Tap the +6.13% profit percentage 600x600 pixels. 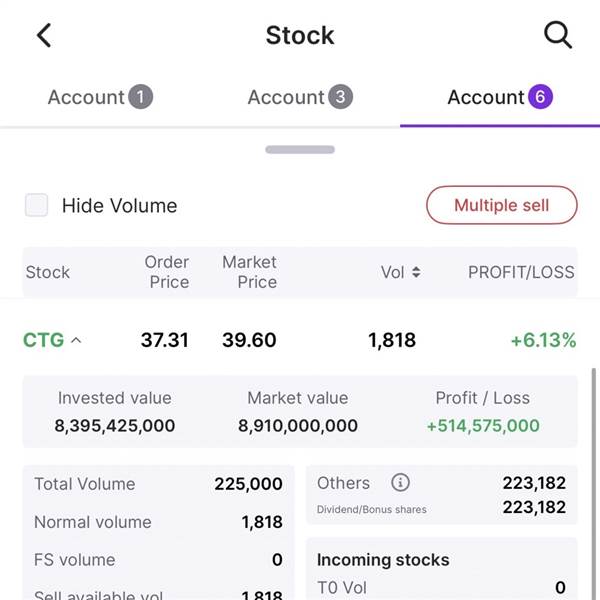(x=543, y=340)
